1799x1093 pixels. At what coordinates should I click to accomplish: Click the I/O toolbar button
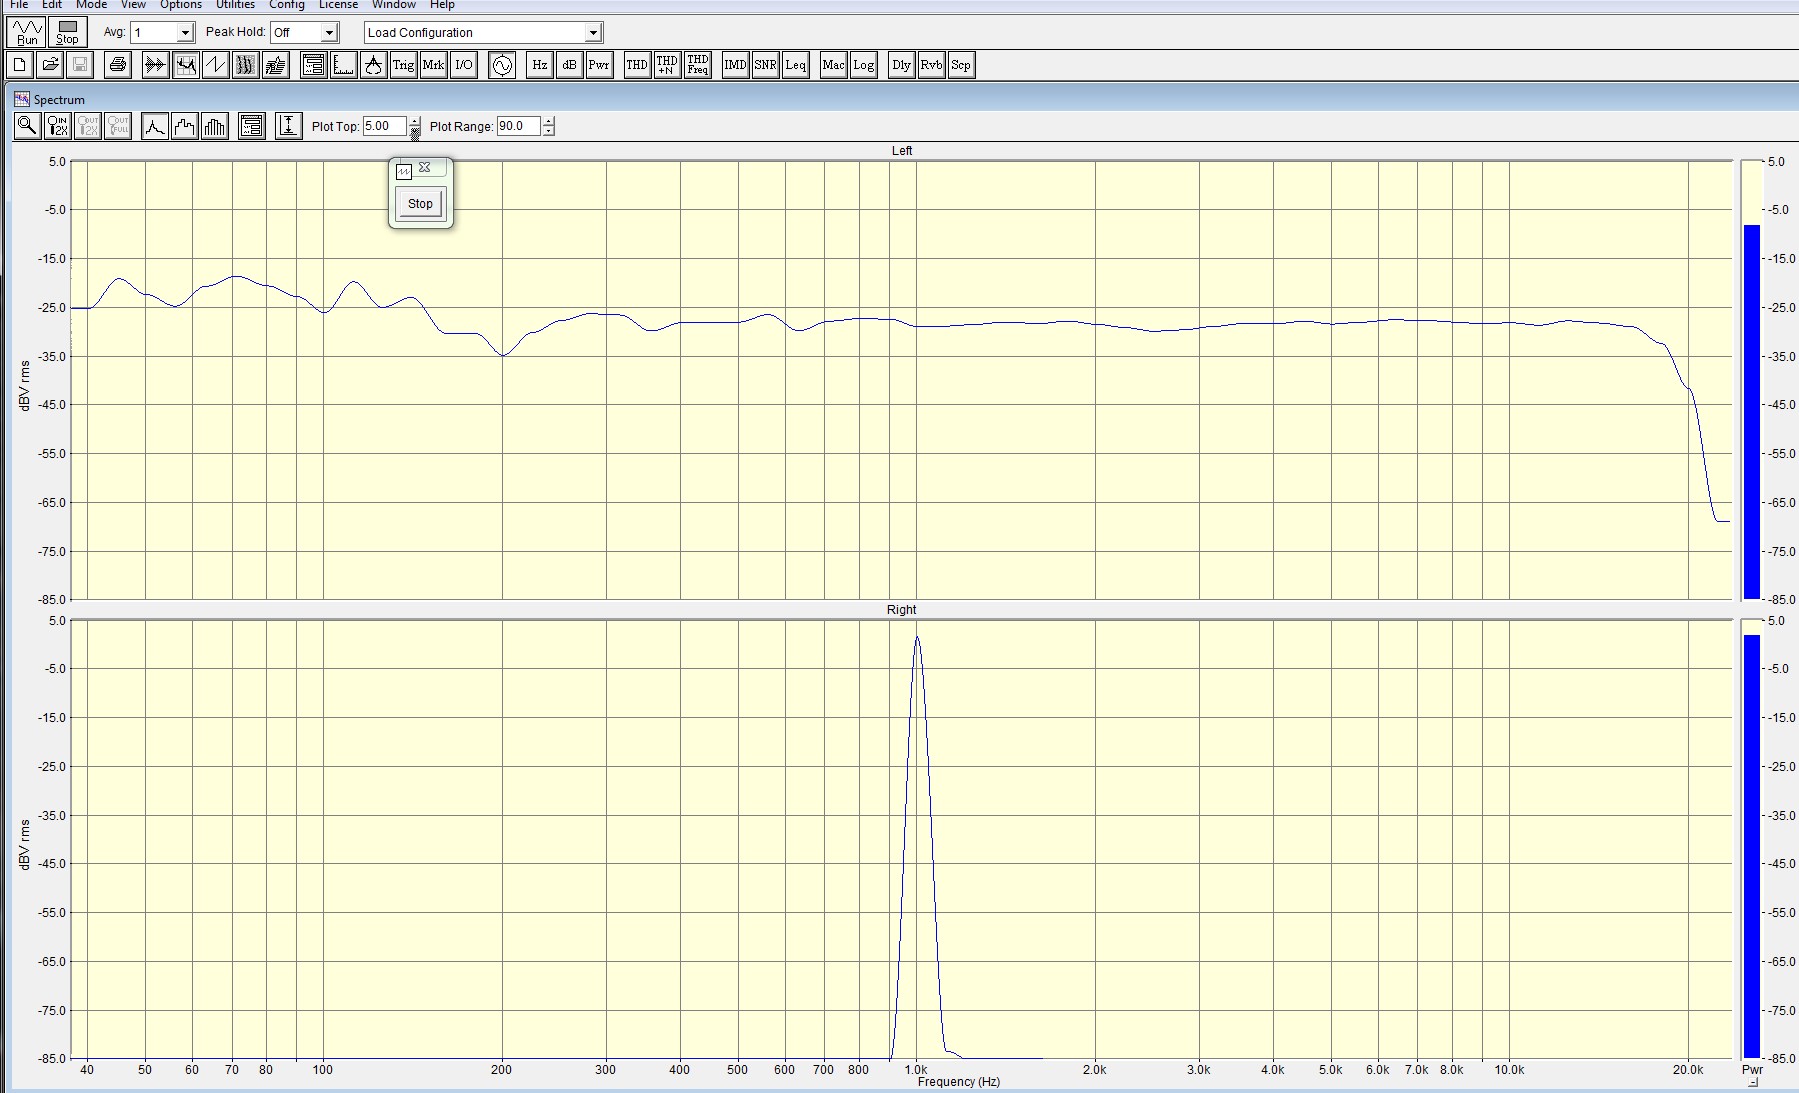[463, 65]
